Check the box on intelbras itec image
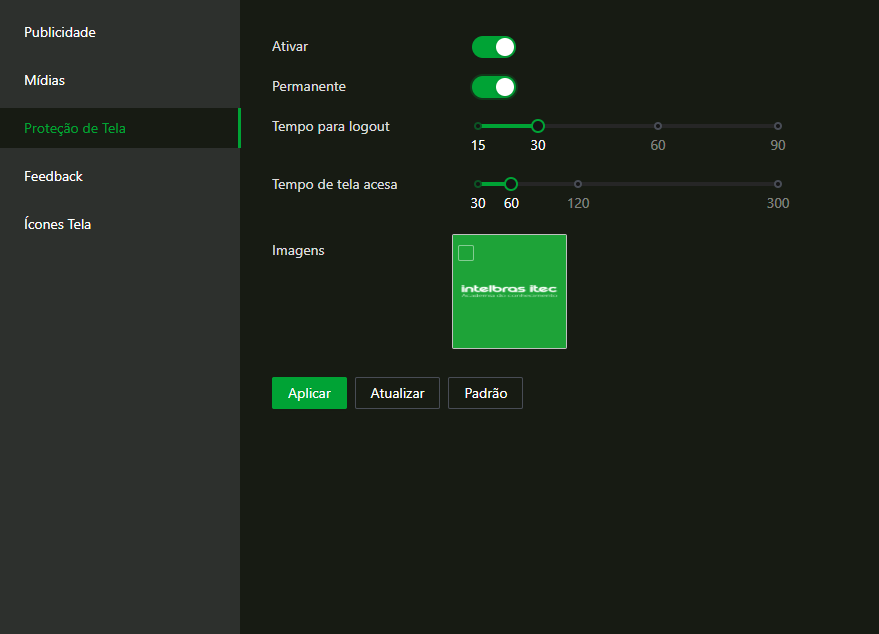The image size is (879, 634). pos(466,253)
